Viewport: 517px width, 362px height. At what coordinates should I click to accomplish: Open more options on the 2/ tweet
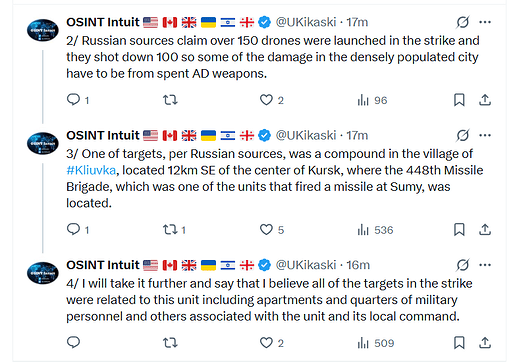[485, 22]
